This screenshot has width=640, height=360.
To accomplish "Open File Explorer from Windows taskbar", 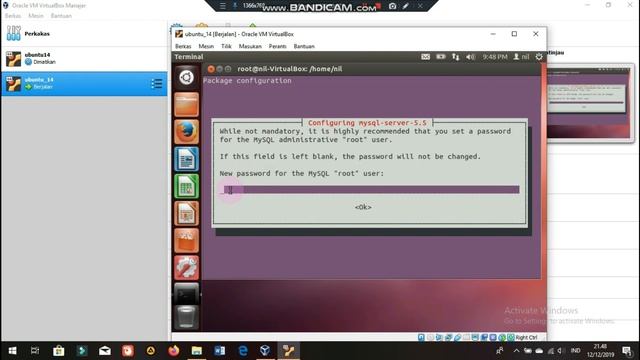I will point(197,351).
